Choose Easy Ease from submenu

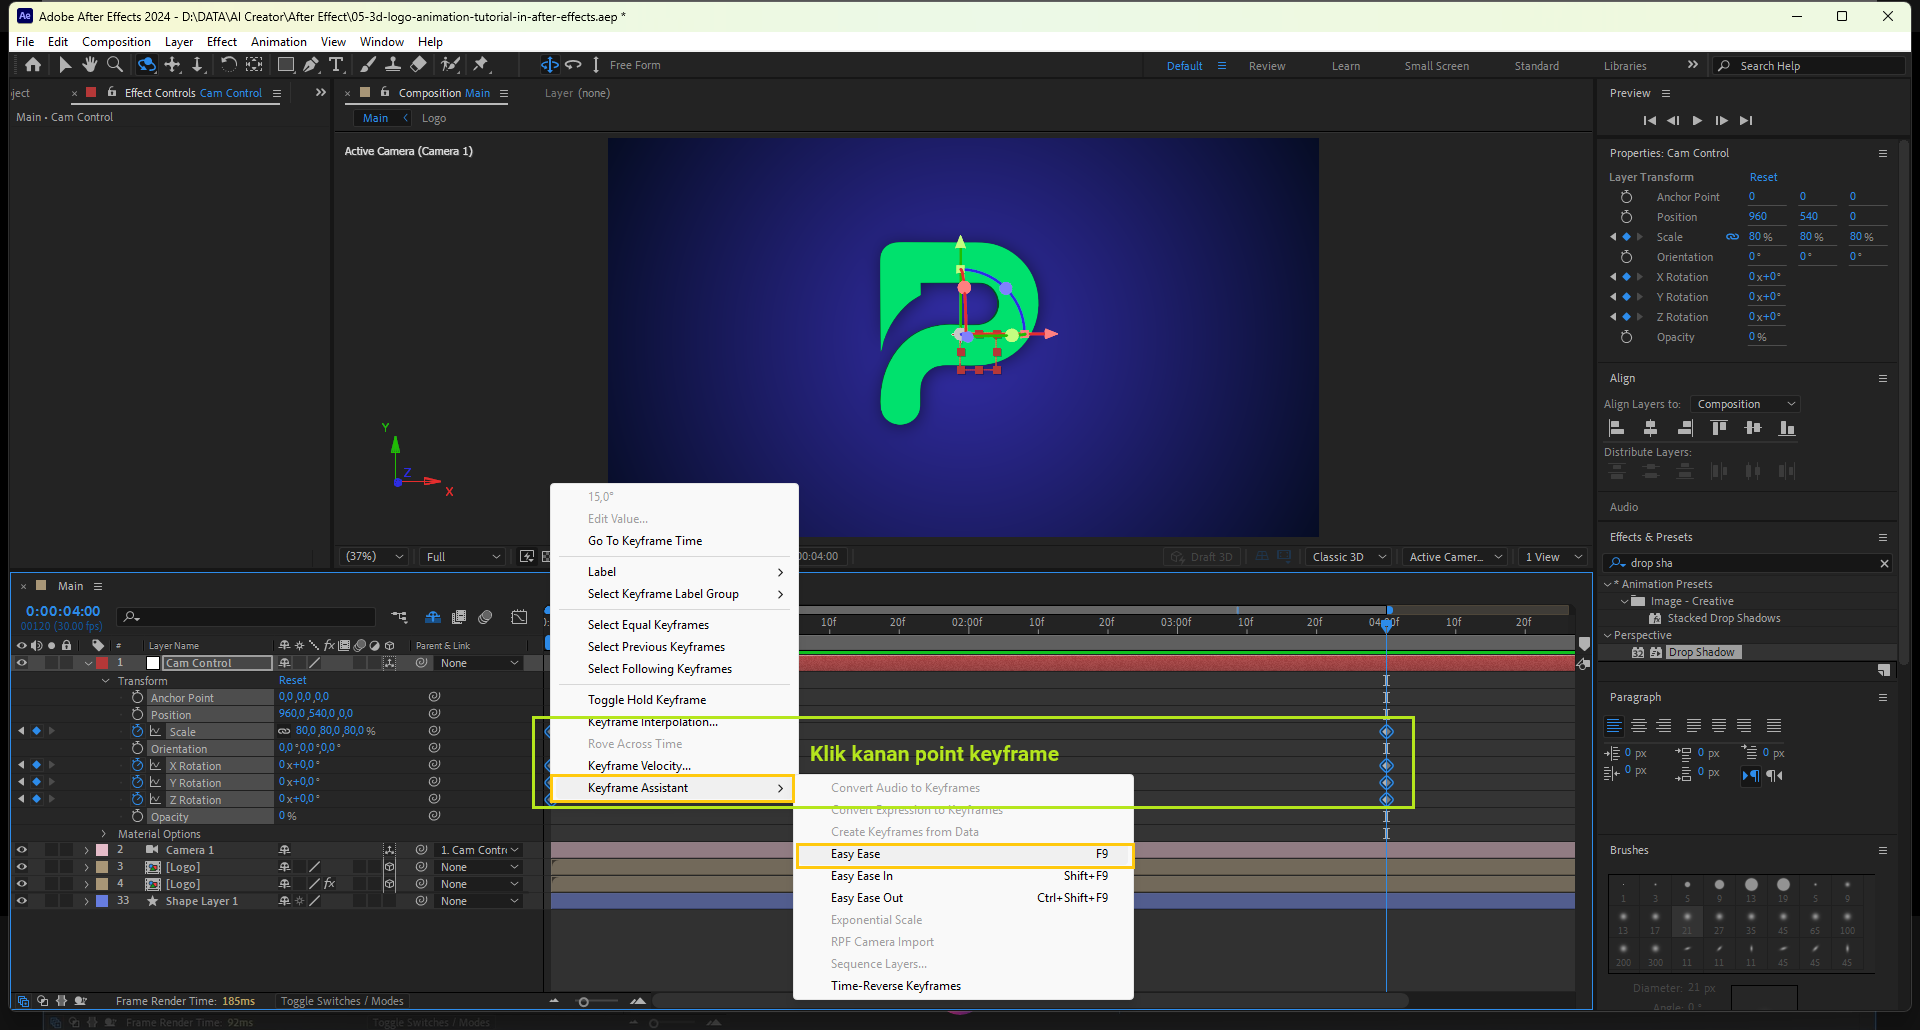pos(856,854)
